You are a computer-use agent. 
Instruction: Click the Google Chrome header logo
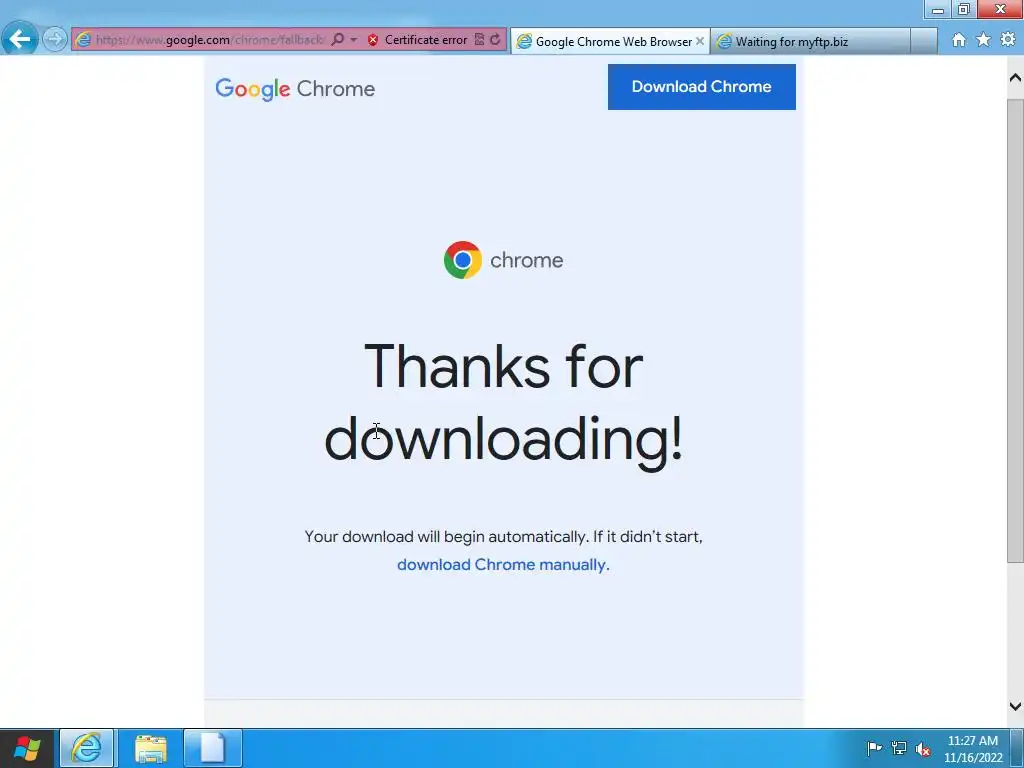295,88
